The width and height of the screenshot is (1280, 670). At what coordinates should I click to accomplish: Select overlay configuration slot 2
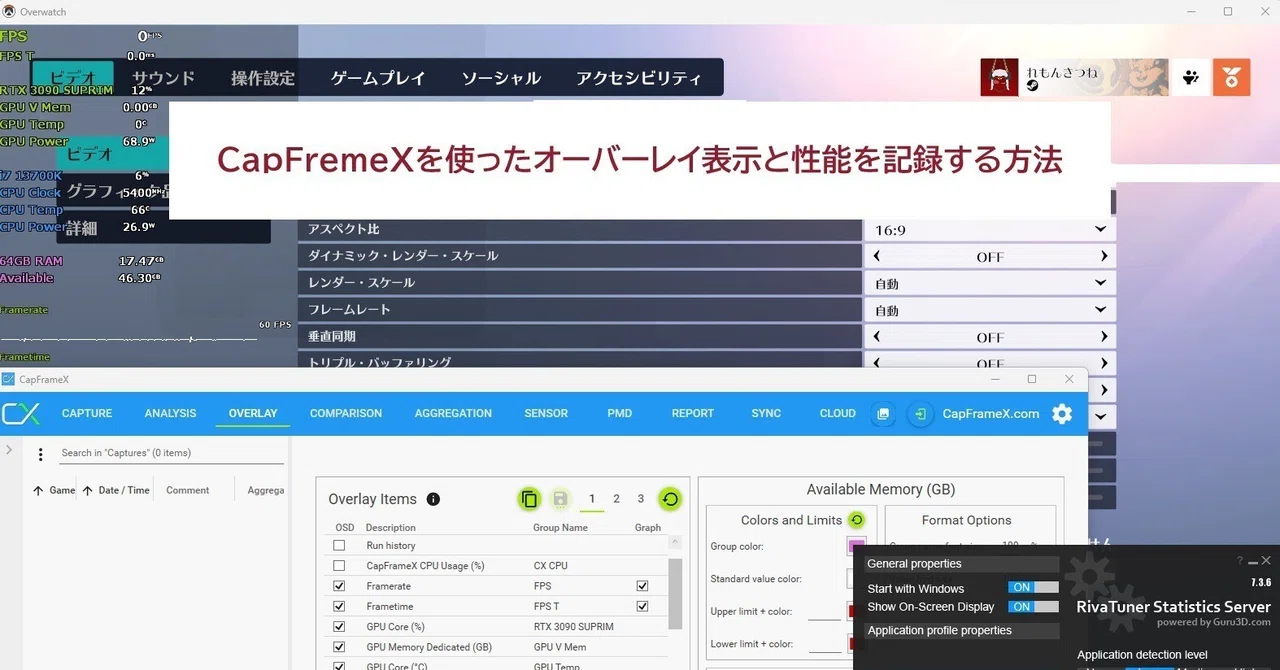[616, 499]
